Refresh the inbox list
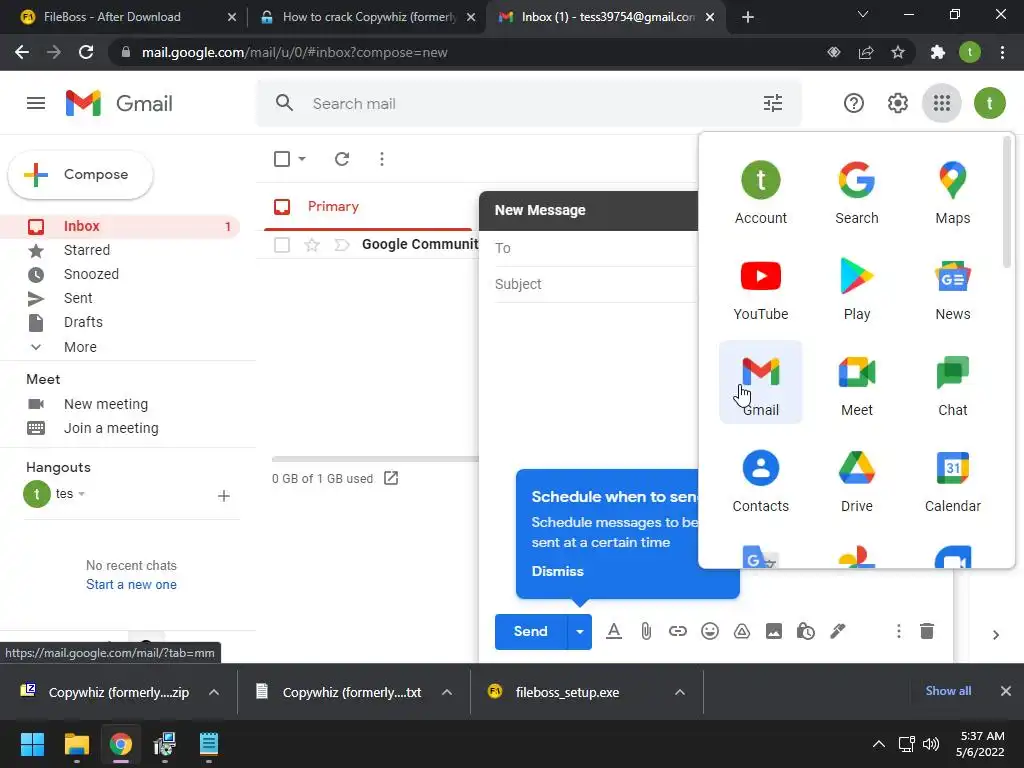 pos(342,159)
